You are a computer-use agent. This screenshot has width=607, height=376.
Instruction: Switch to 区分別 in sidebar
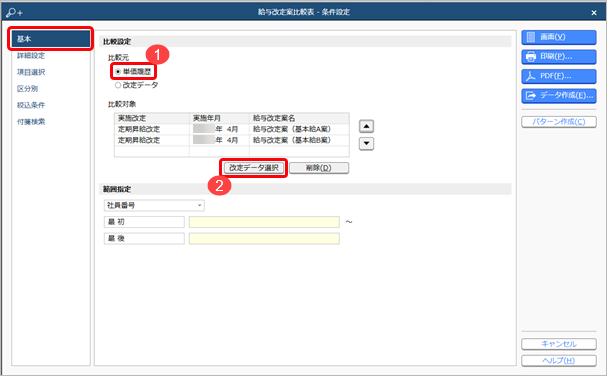(x=27, y=89)
